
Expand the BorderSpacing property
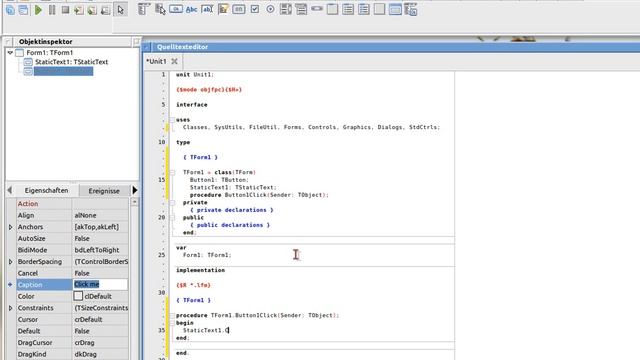tap(11, 262)
